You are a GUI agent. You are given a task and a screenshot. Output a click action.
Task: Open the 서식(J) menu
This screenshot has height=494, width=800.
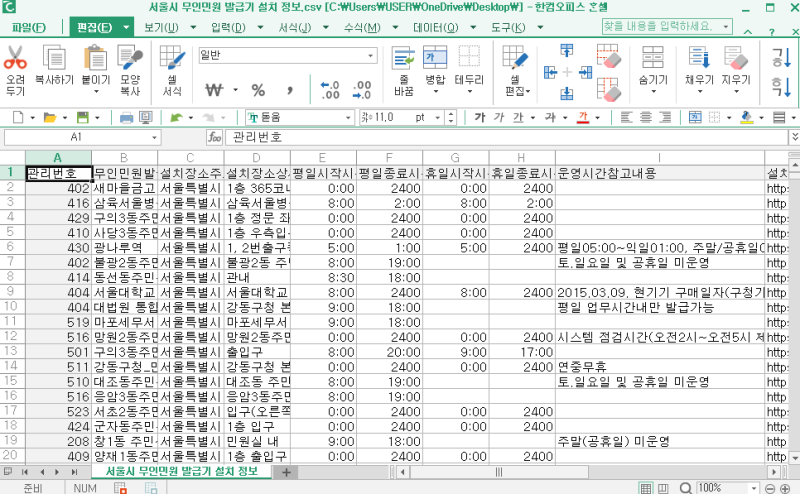tap(294, 27)
